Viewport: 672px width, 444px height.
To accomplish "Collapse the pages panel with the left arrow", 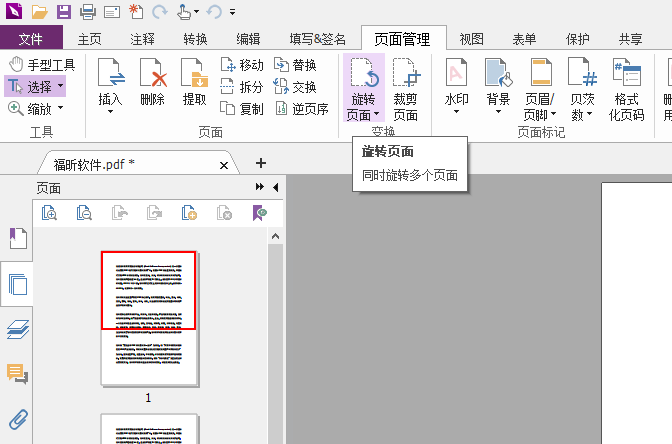I will pyautogui.click(x=276, y=187).
